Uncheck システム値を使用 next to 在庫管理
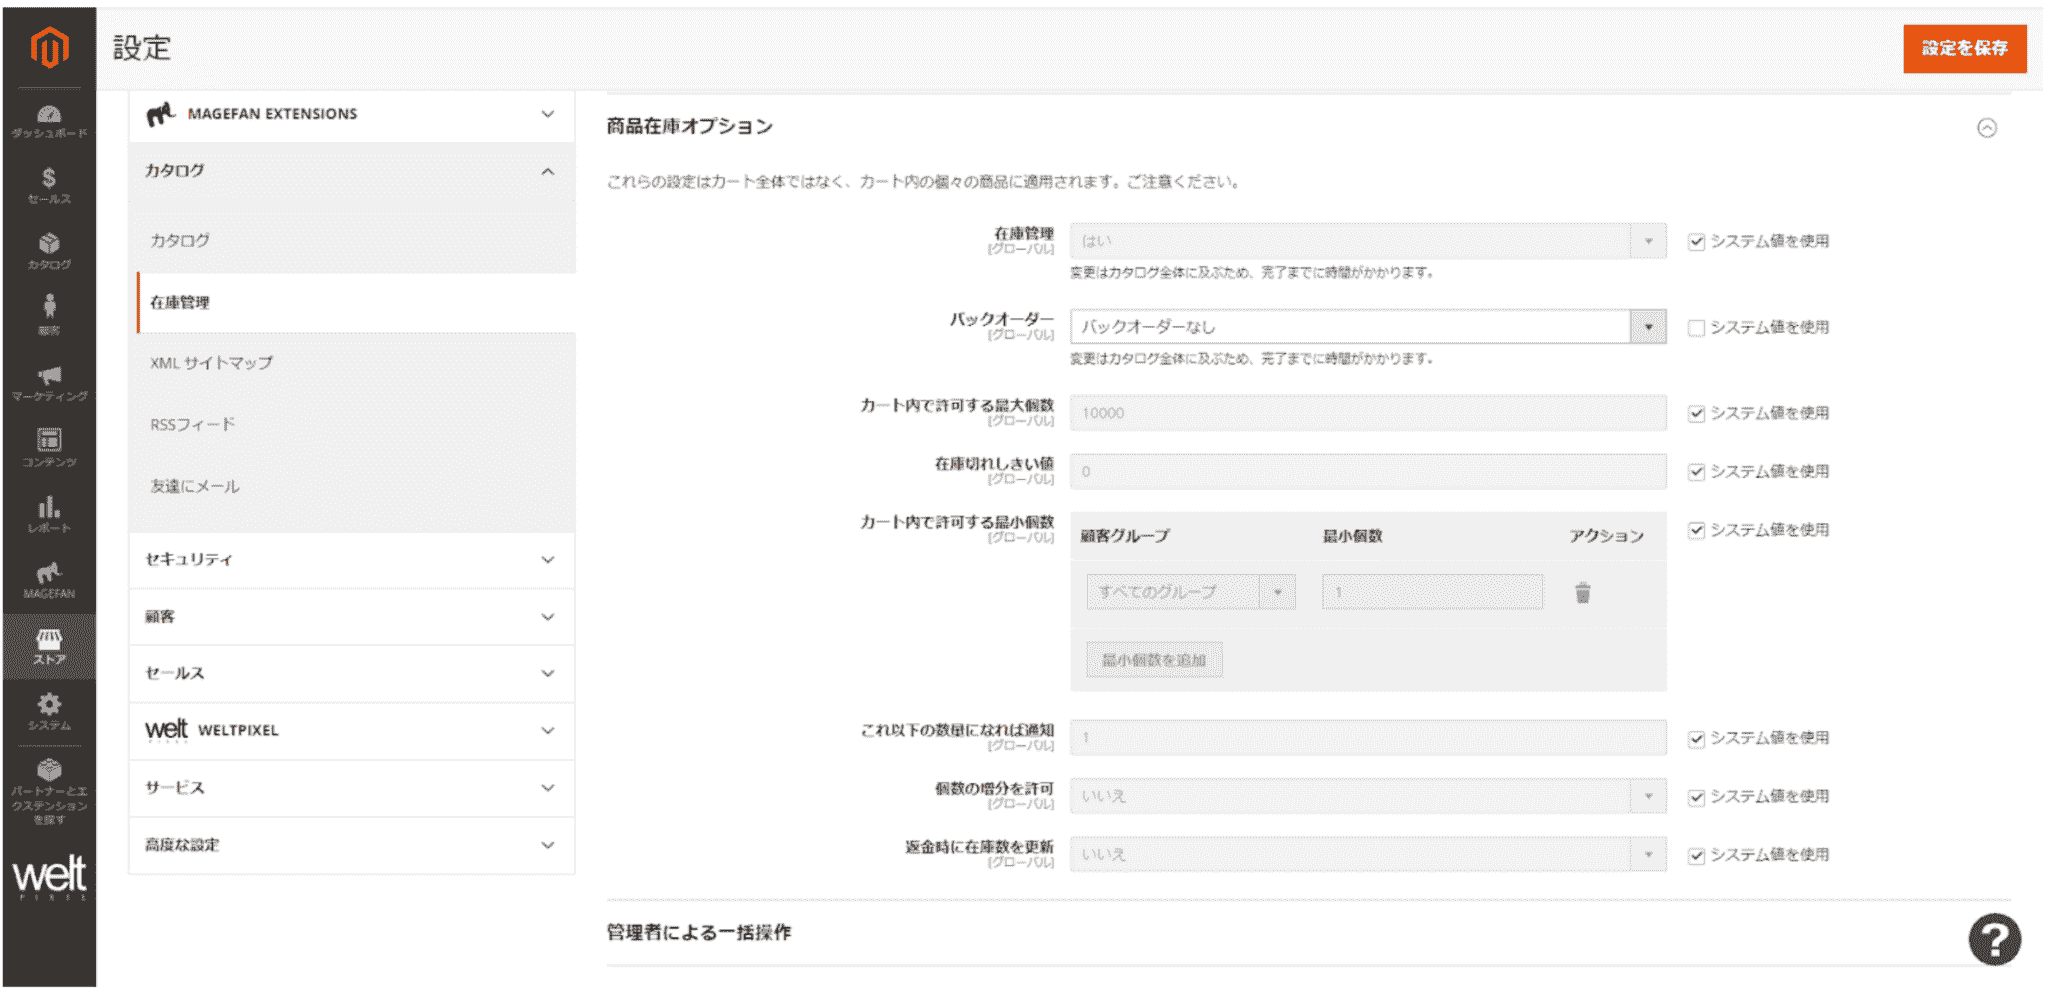Screen dimensions: 2048x992 point(1697,240)
